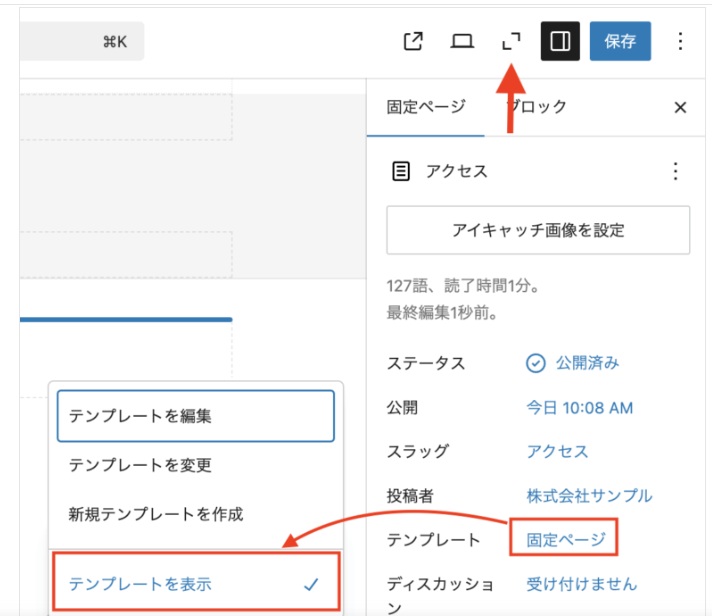This screenshot has width=712, height=616.
Task: Click アイキャッチ画像を設定 button
Action: click(538, 230)
